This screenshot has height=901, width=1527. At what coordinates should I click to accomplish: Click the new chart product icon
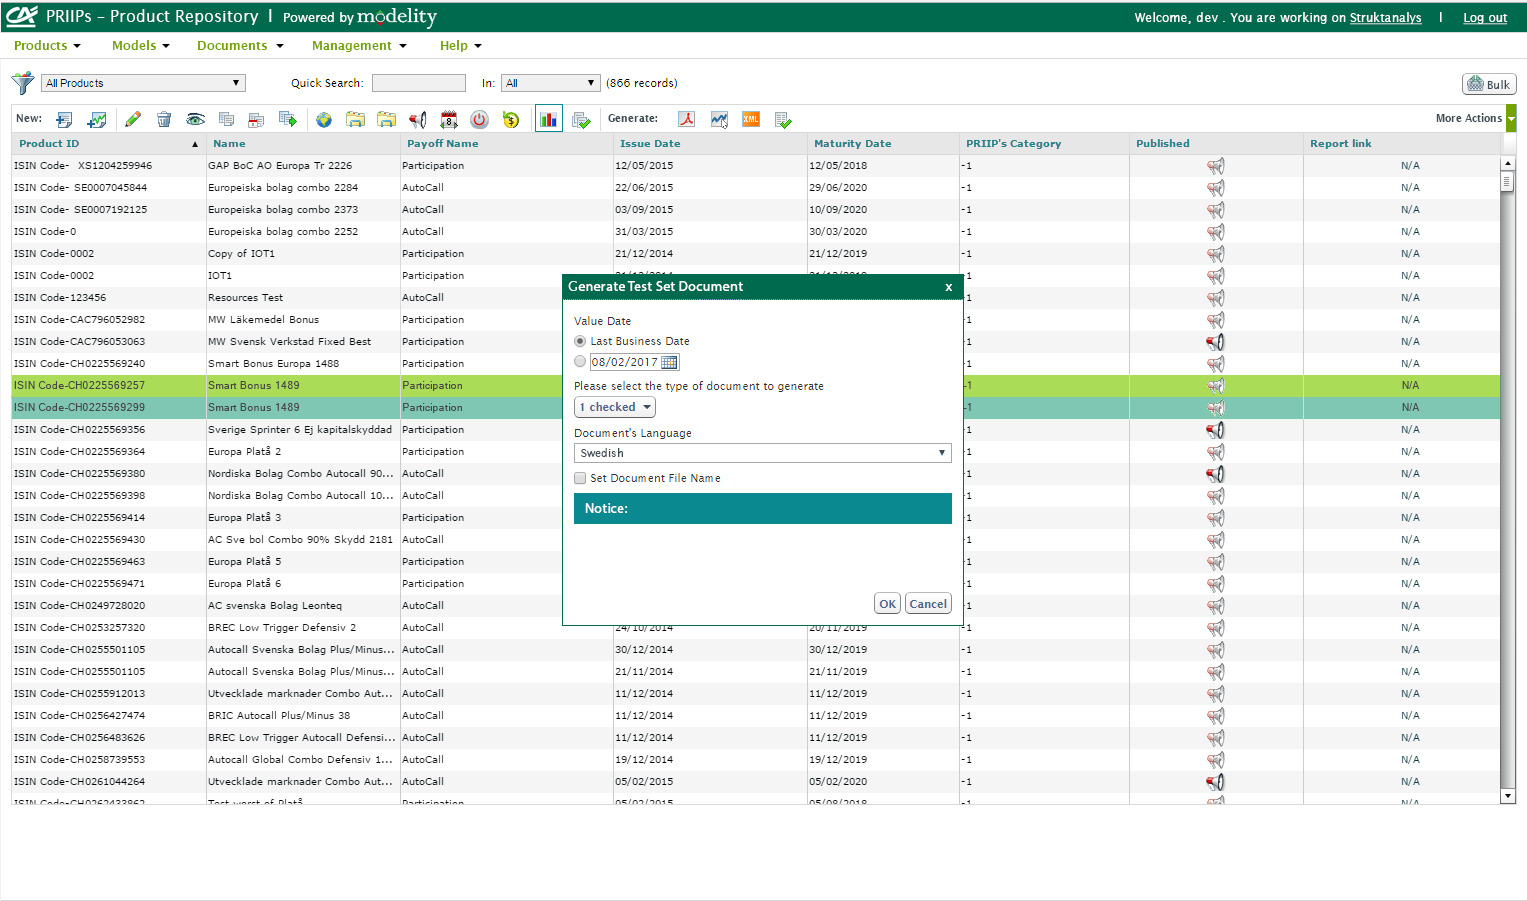pos(97,119)
